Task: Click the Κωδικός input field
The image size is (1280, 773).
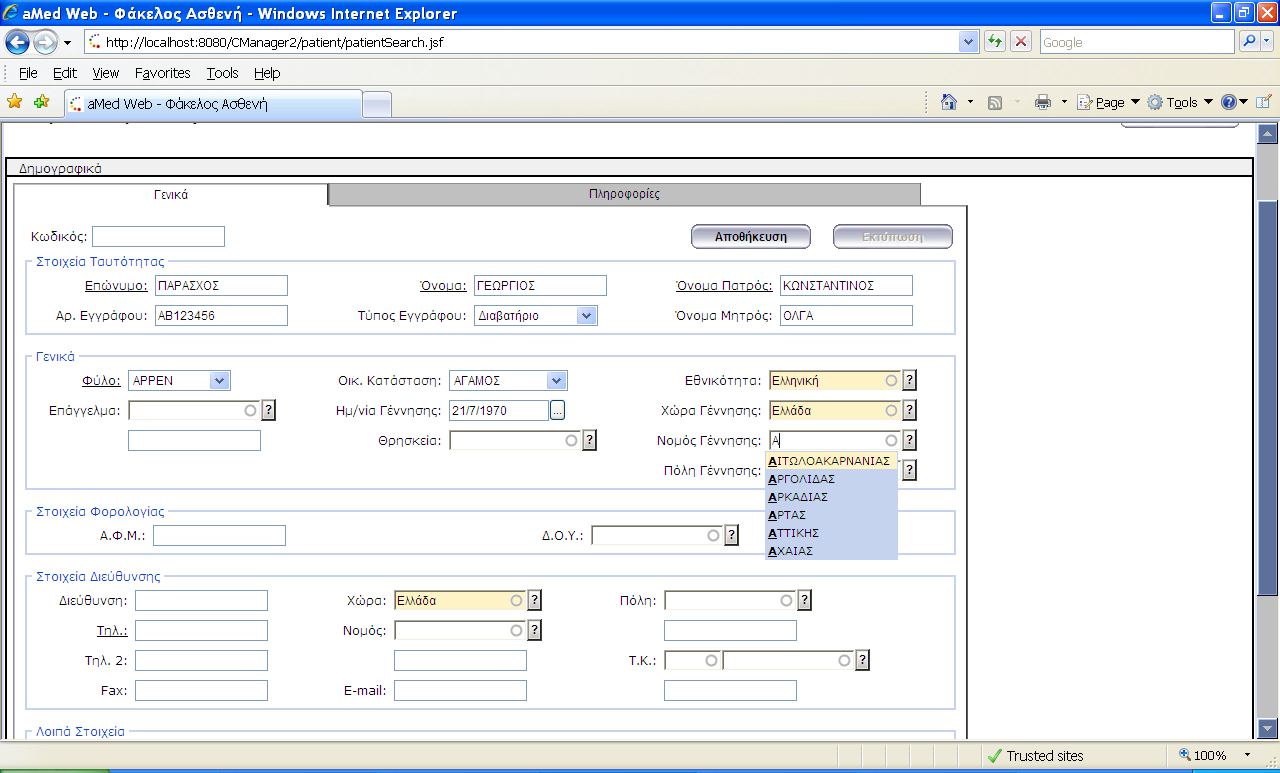Action: (158, 237)
